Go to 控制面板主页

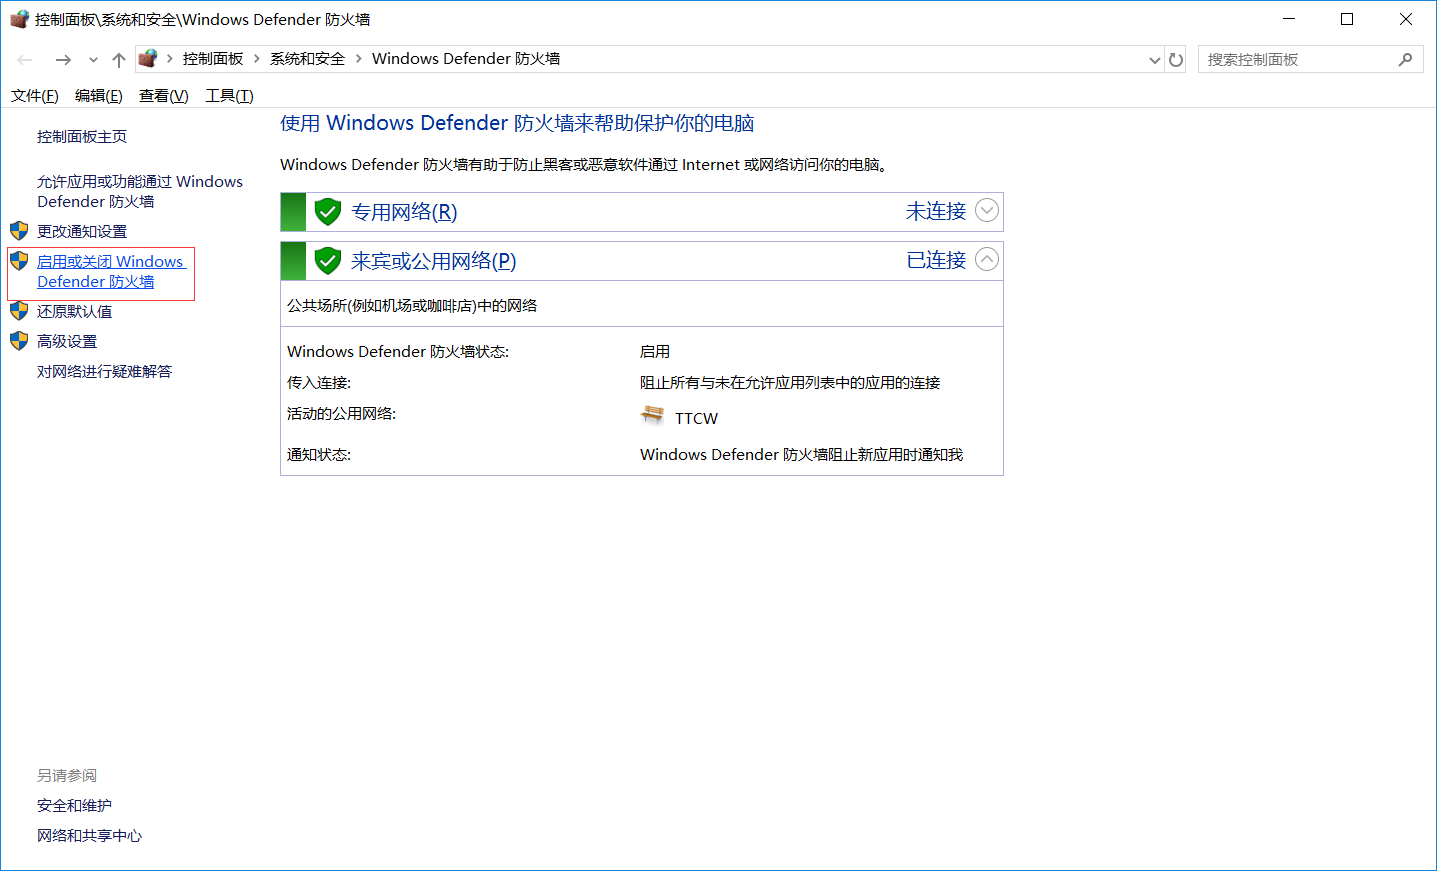82,137
